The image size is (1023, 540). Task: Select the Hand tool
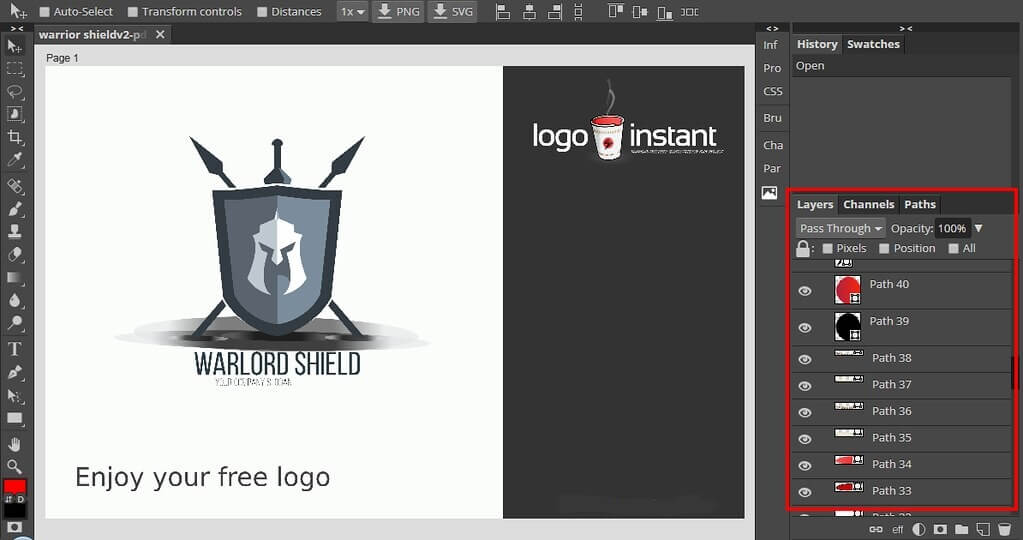tap(14, 445)
